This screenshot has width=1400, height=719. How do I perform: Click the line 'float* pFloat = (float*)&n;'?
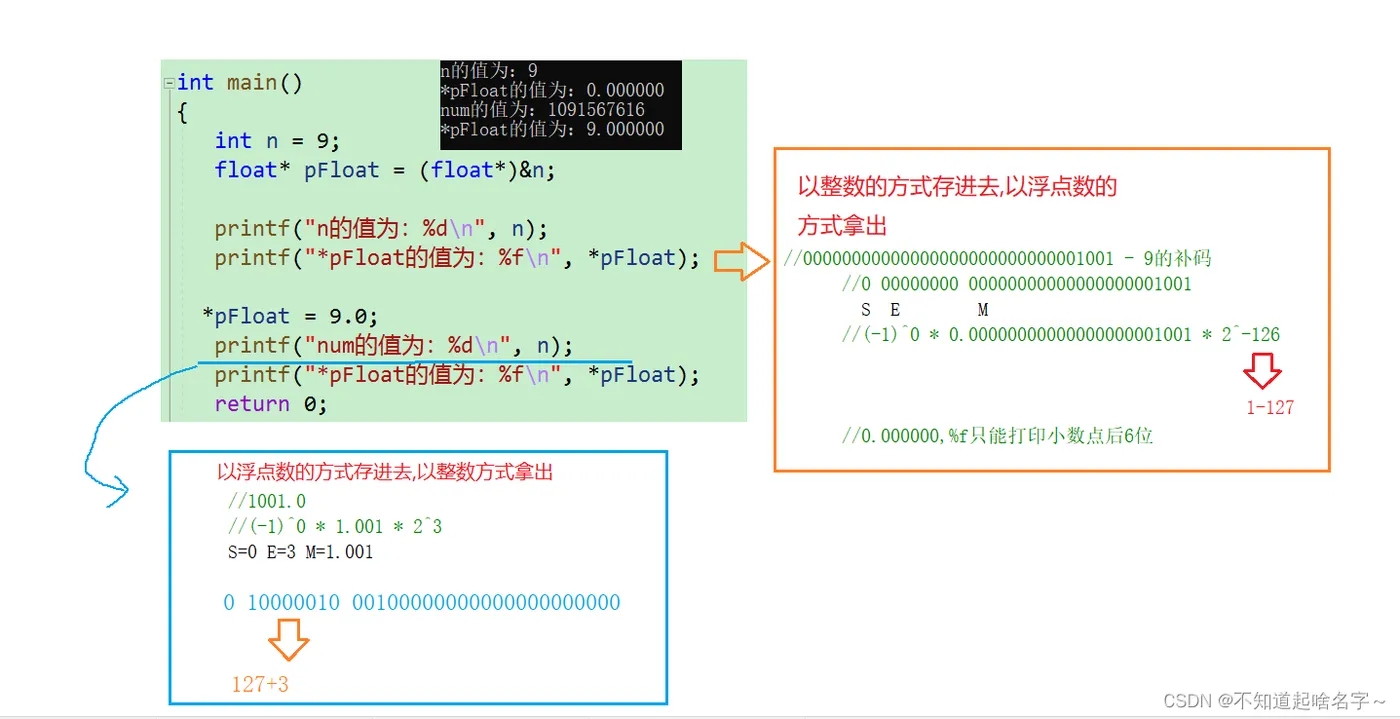384,170
